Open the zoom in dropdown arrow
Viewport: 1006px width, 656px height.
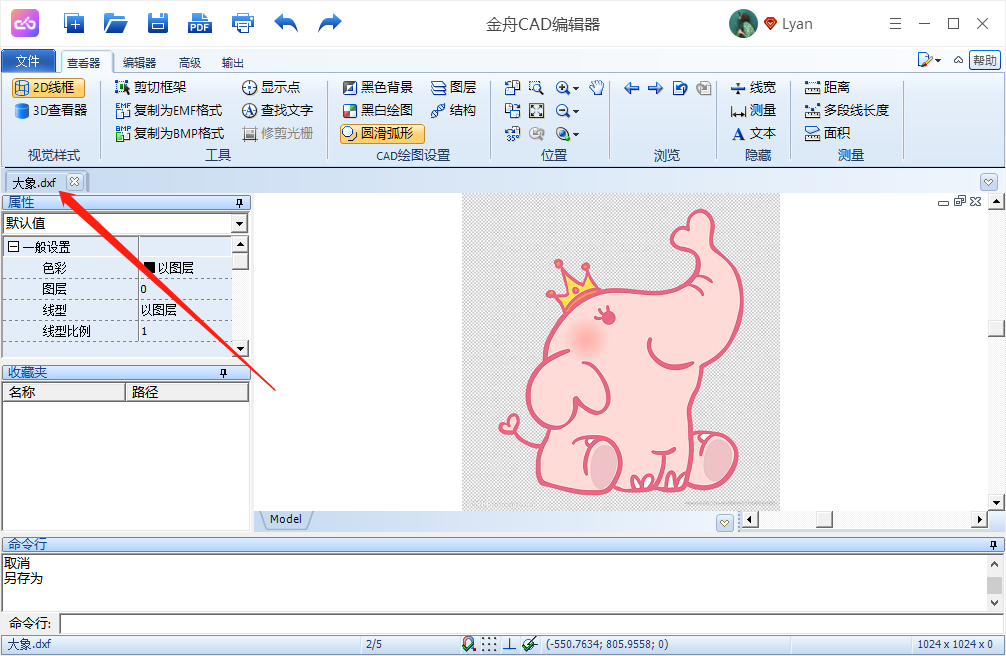(577, 88)
